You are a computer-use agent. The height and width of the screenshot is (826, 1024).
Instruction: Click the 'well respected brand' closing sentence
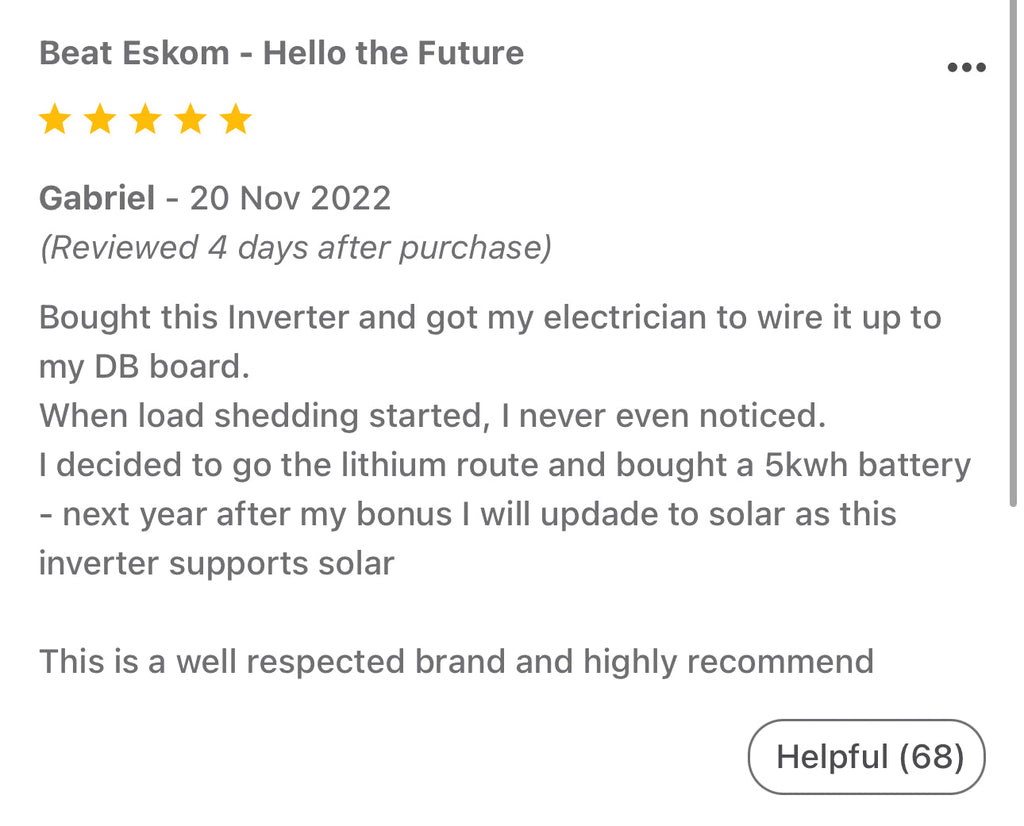click(455, 661)
